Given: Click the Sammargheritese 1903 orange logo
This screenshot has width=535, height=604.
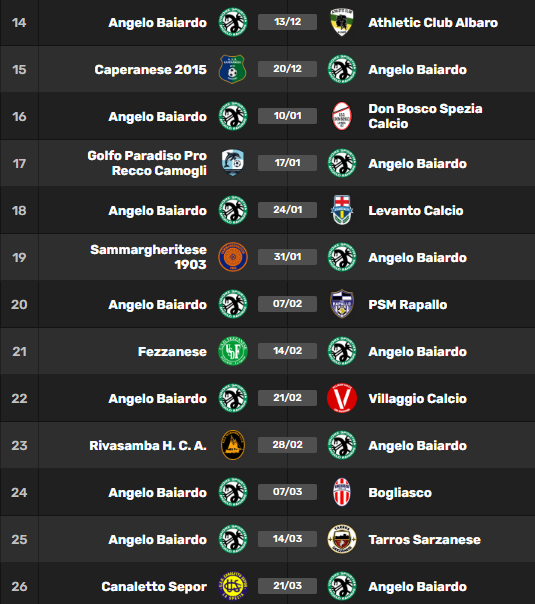Looking at the screenshot, I should (233, 257).
